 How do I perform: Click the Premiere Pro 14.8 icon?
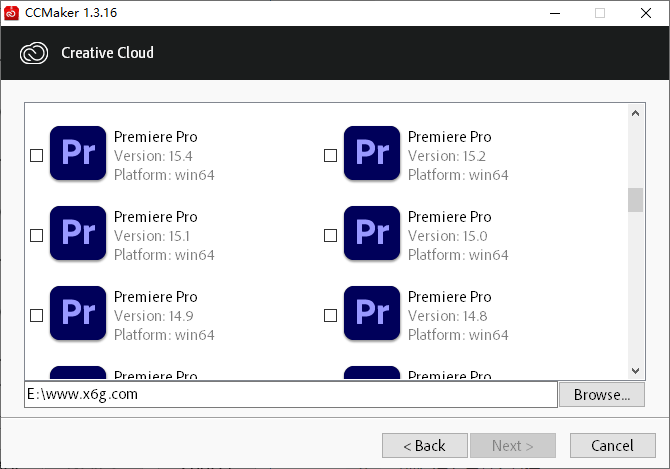(x=371, y=314)
